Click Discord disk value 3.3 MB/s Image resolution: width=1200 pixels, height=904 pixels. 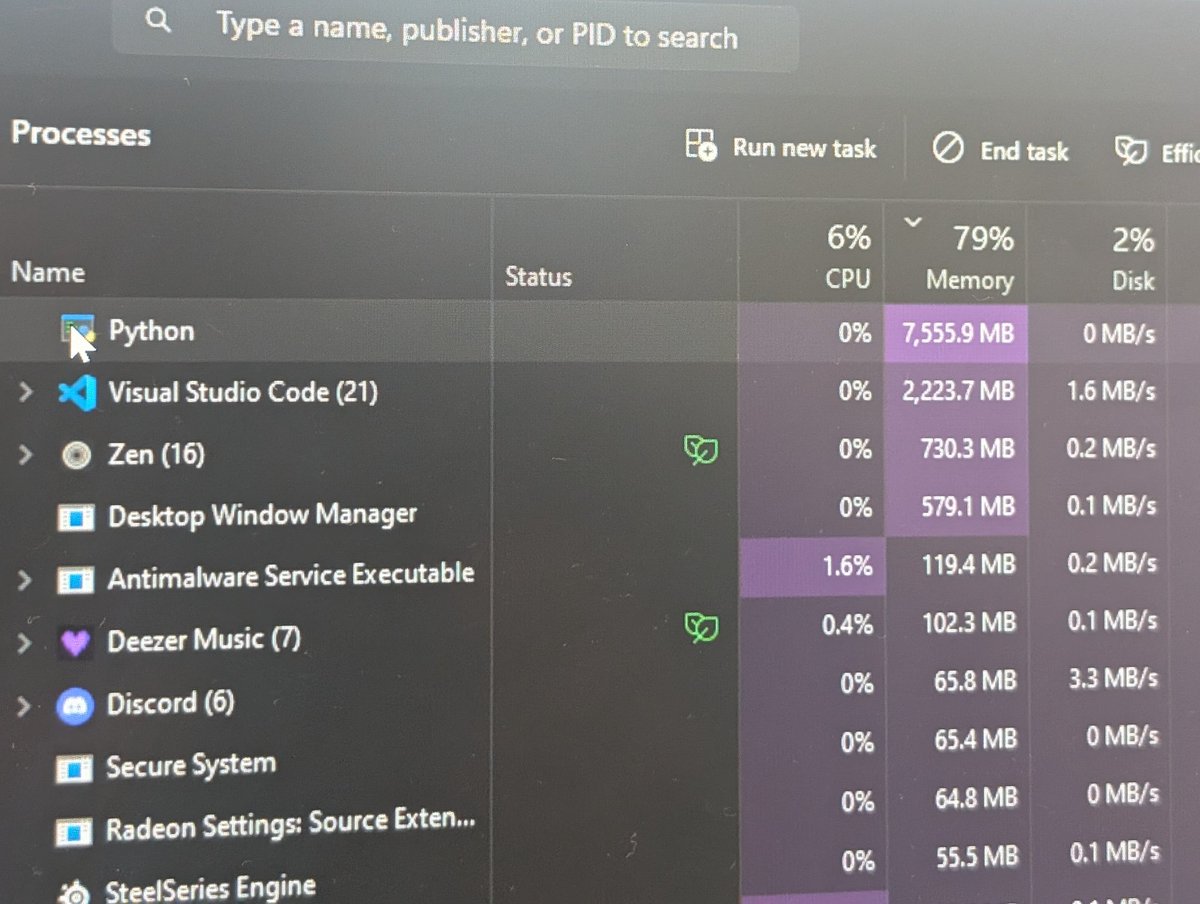coord(1112,679)
